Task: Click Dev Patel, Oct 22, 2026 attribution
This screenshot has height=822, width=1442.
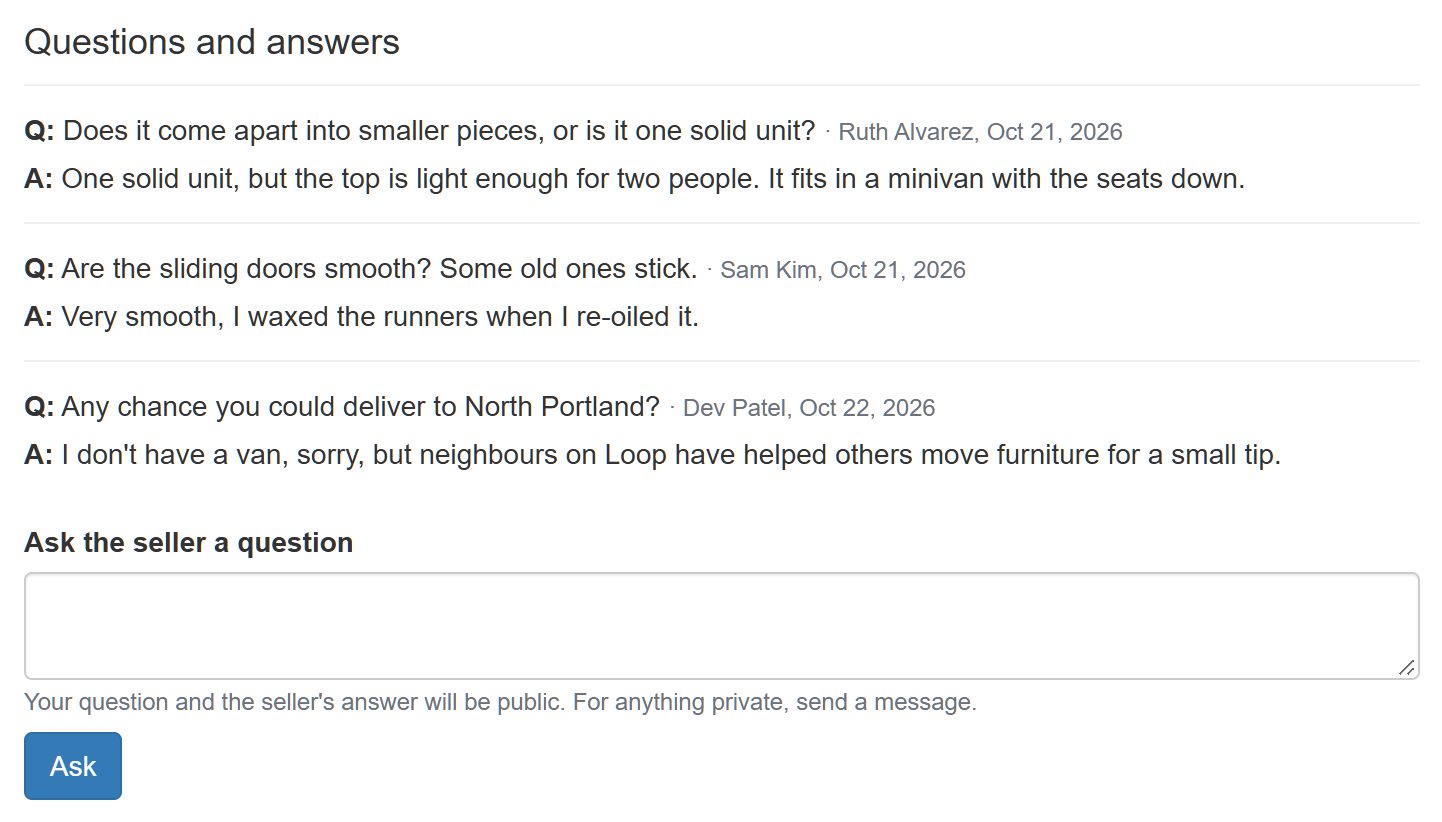Action: (809, 408)
